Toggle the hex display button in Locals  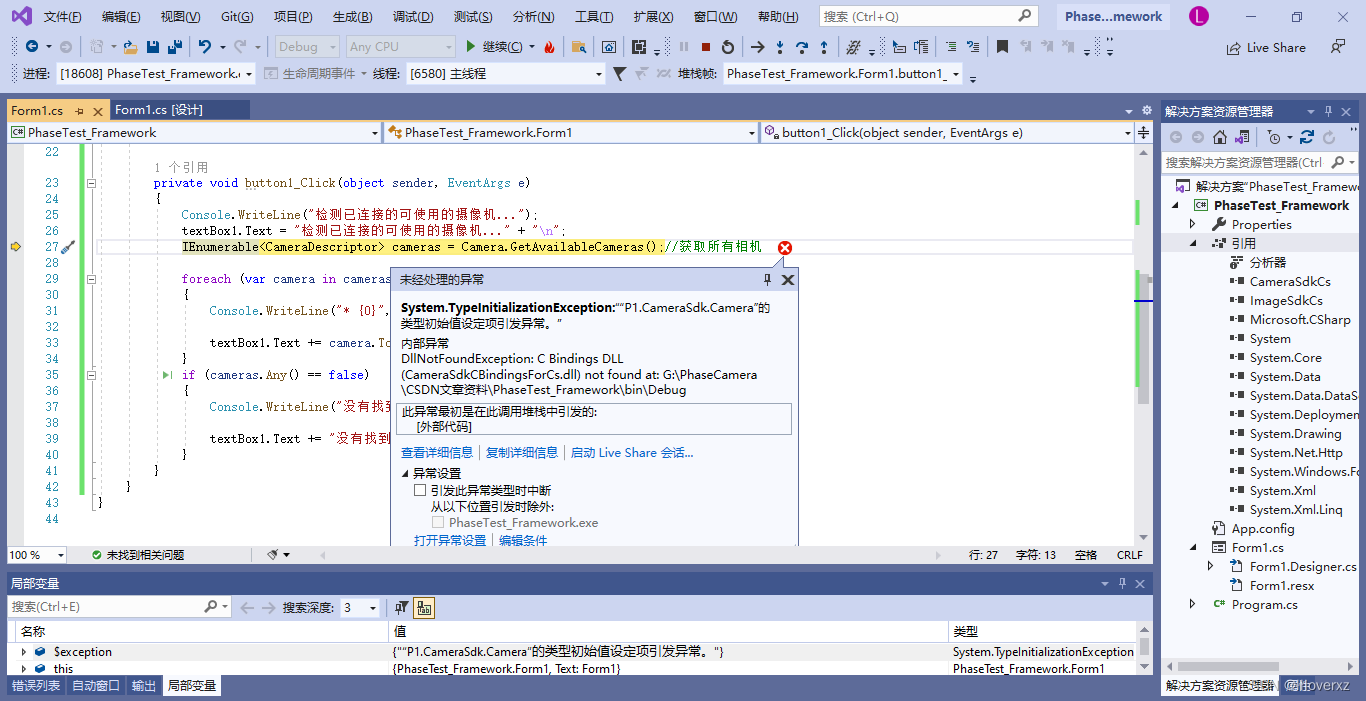[x=423, y=608]
